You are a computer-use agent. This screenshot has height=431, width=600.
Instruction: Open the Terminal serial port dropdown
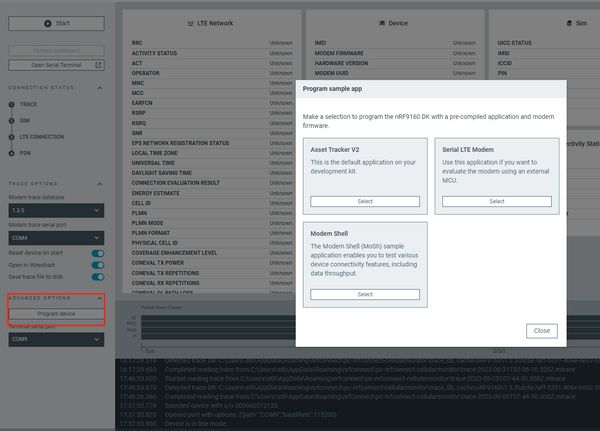(x=56, y=340)
